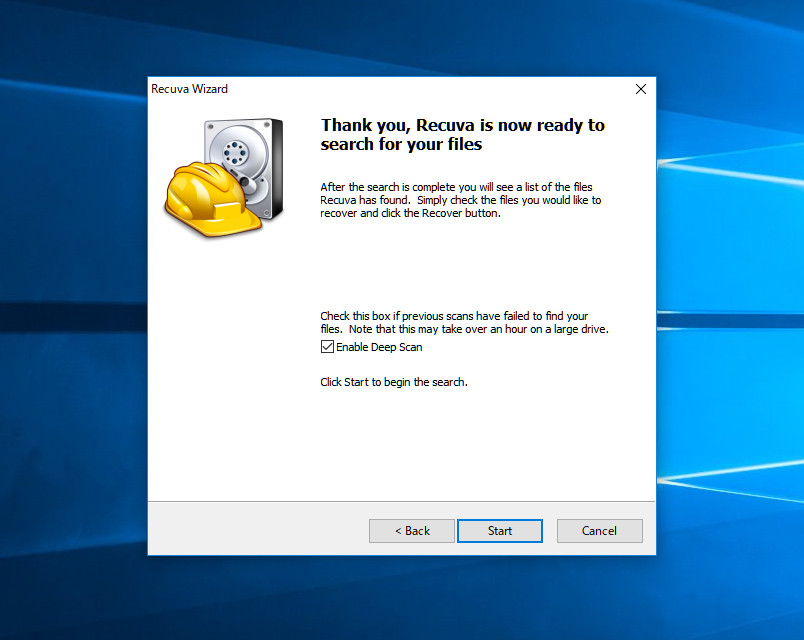The image size is (804, 640).
Task: Cancel the Recuva Wizard
Action: (599, 531)
